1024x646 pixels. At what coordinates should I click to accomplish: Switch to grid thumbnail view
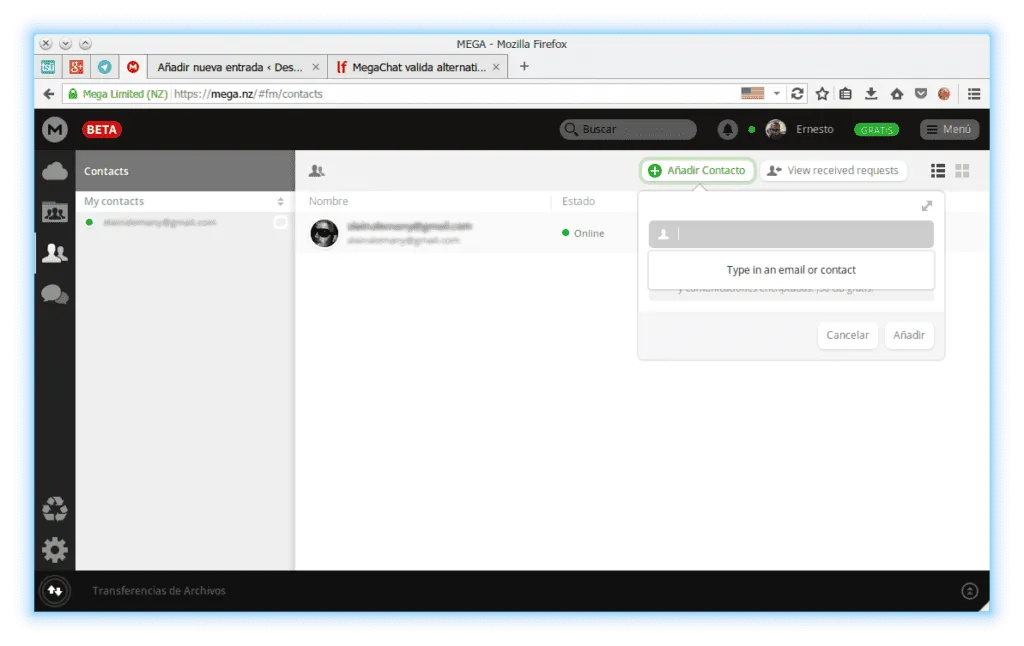tap(962, 170)
